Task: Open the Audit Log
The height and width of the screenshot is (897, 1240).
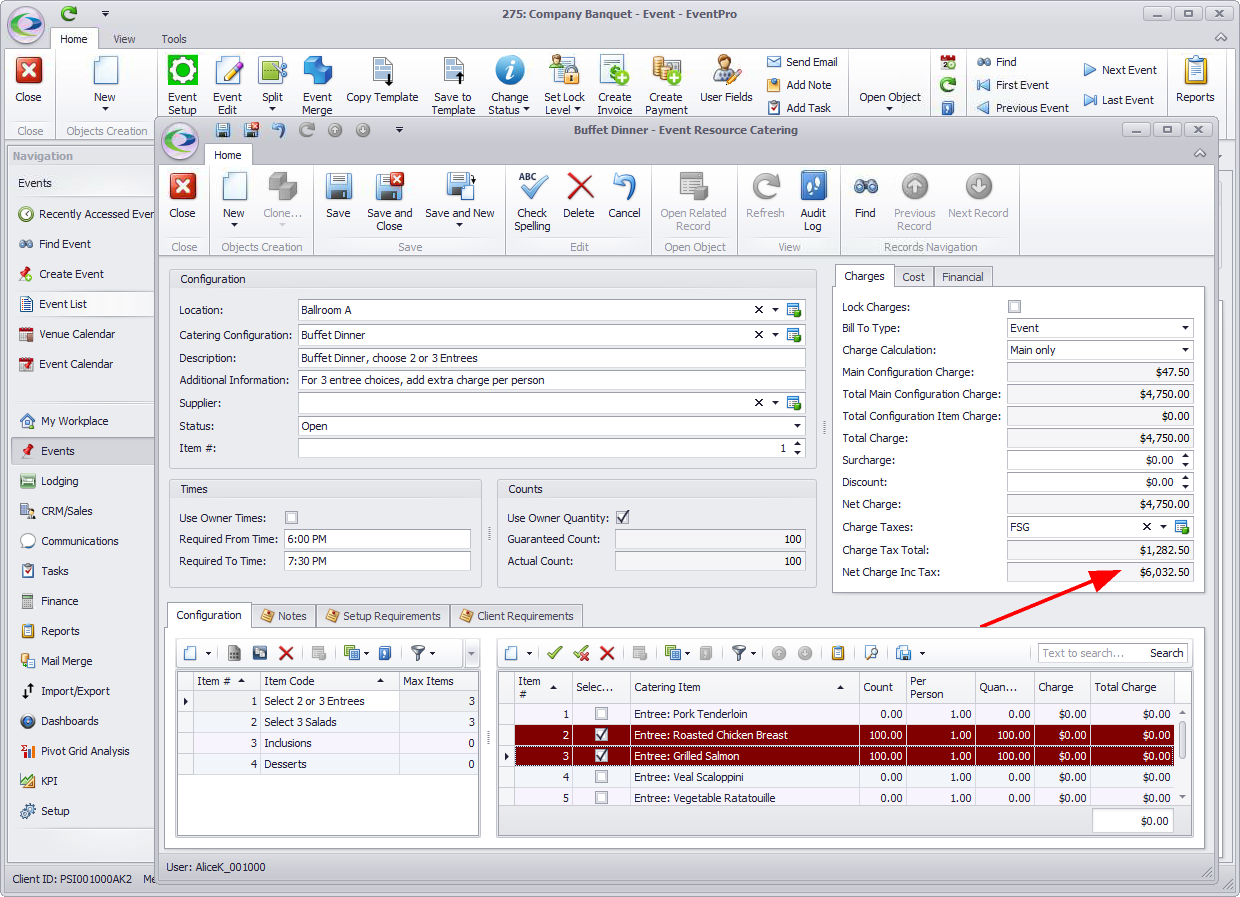Action: tap(813, 200)
